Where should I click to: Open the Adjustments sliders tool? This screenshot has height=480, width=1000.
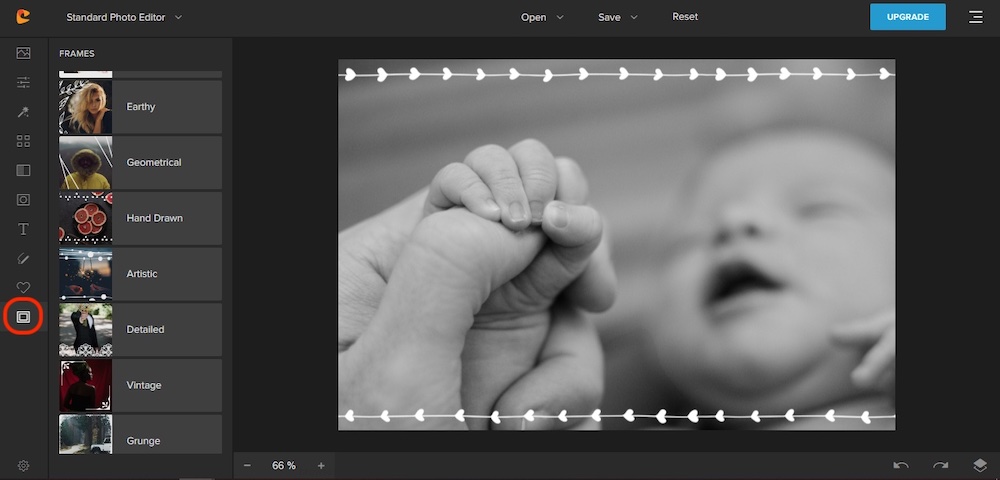pyautogui.click(x=23, y=82)
